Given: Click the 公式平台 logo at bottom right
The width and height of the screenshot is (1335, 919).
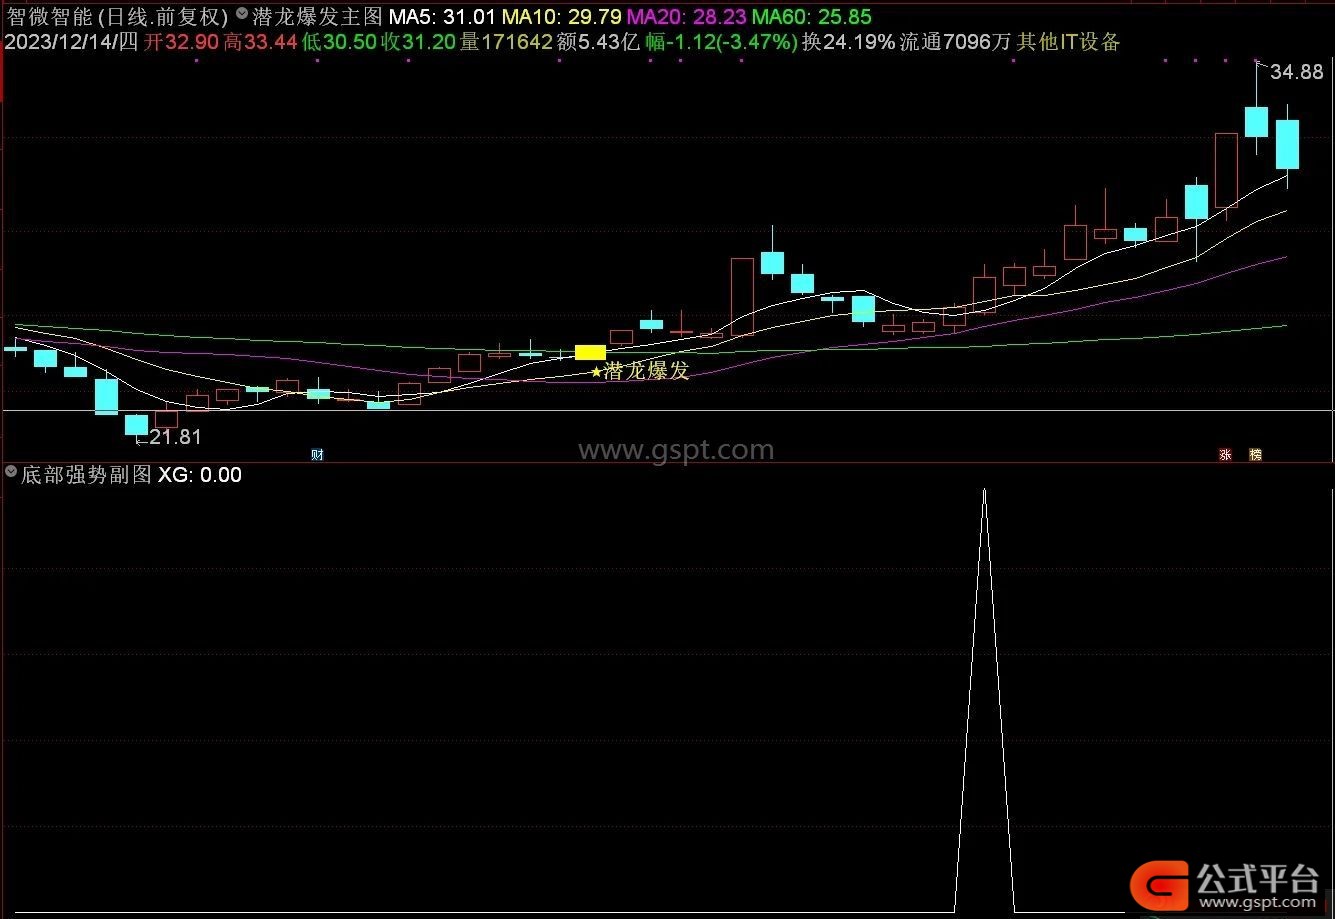Looking at the screenshot, I should pos(1226,885).
